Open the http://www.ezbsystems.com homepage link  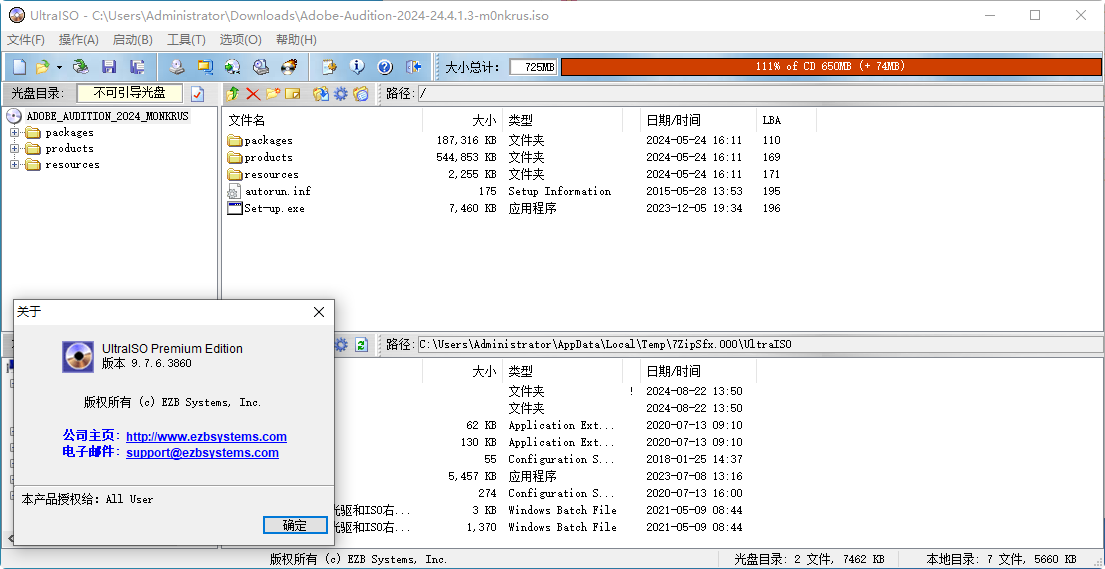coord(206,437)
